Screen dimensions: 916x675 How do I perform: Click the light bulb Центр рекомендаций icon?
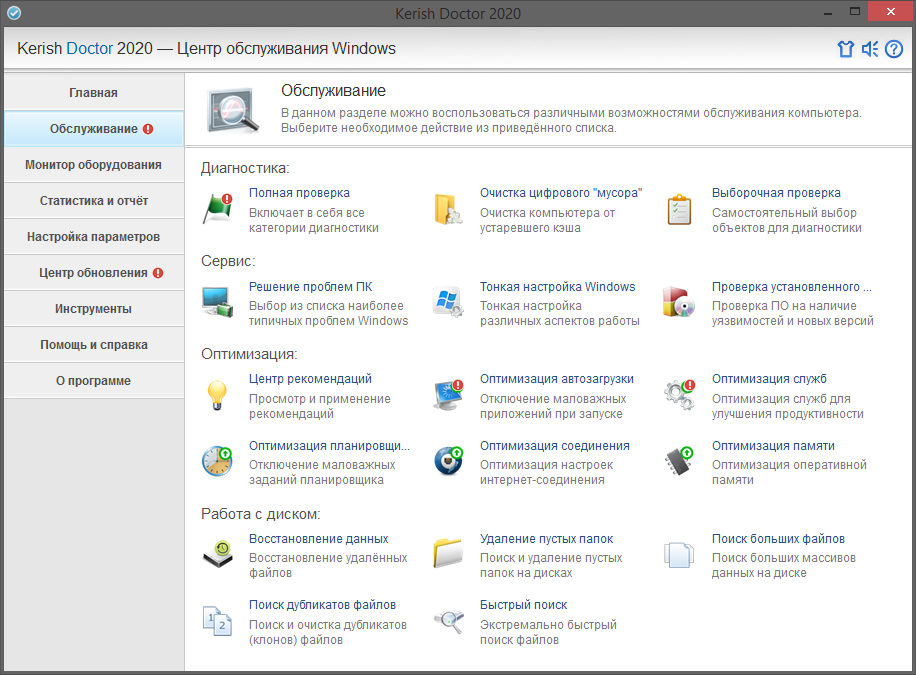tap(218, 395)
